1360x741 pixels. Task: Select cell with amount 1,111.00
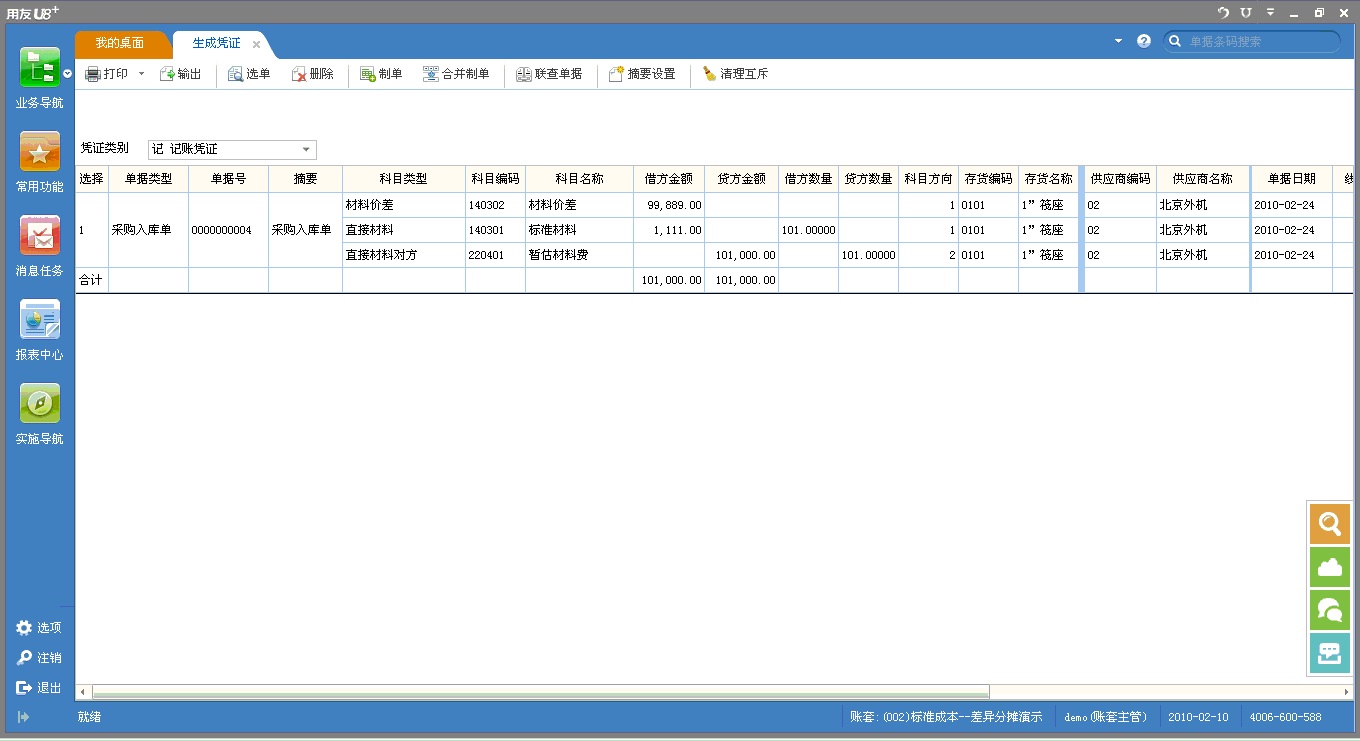coord(669,230)
